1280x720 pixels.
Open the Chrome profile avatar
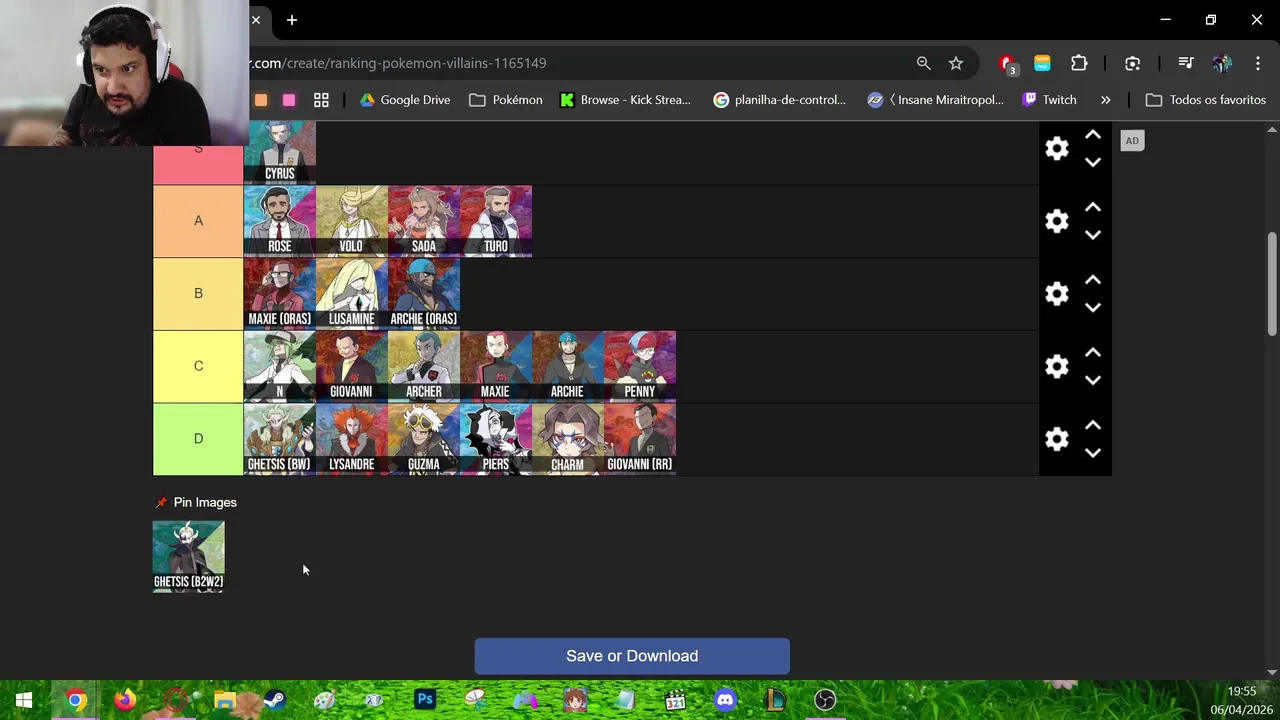1221,63
